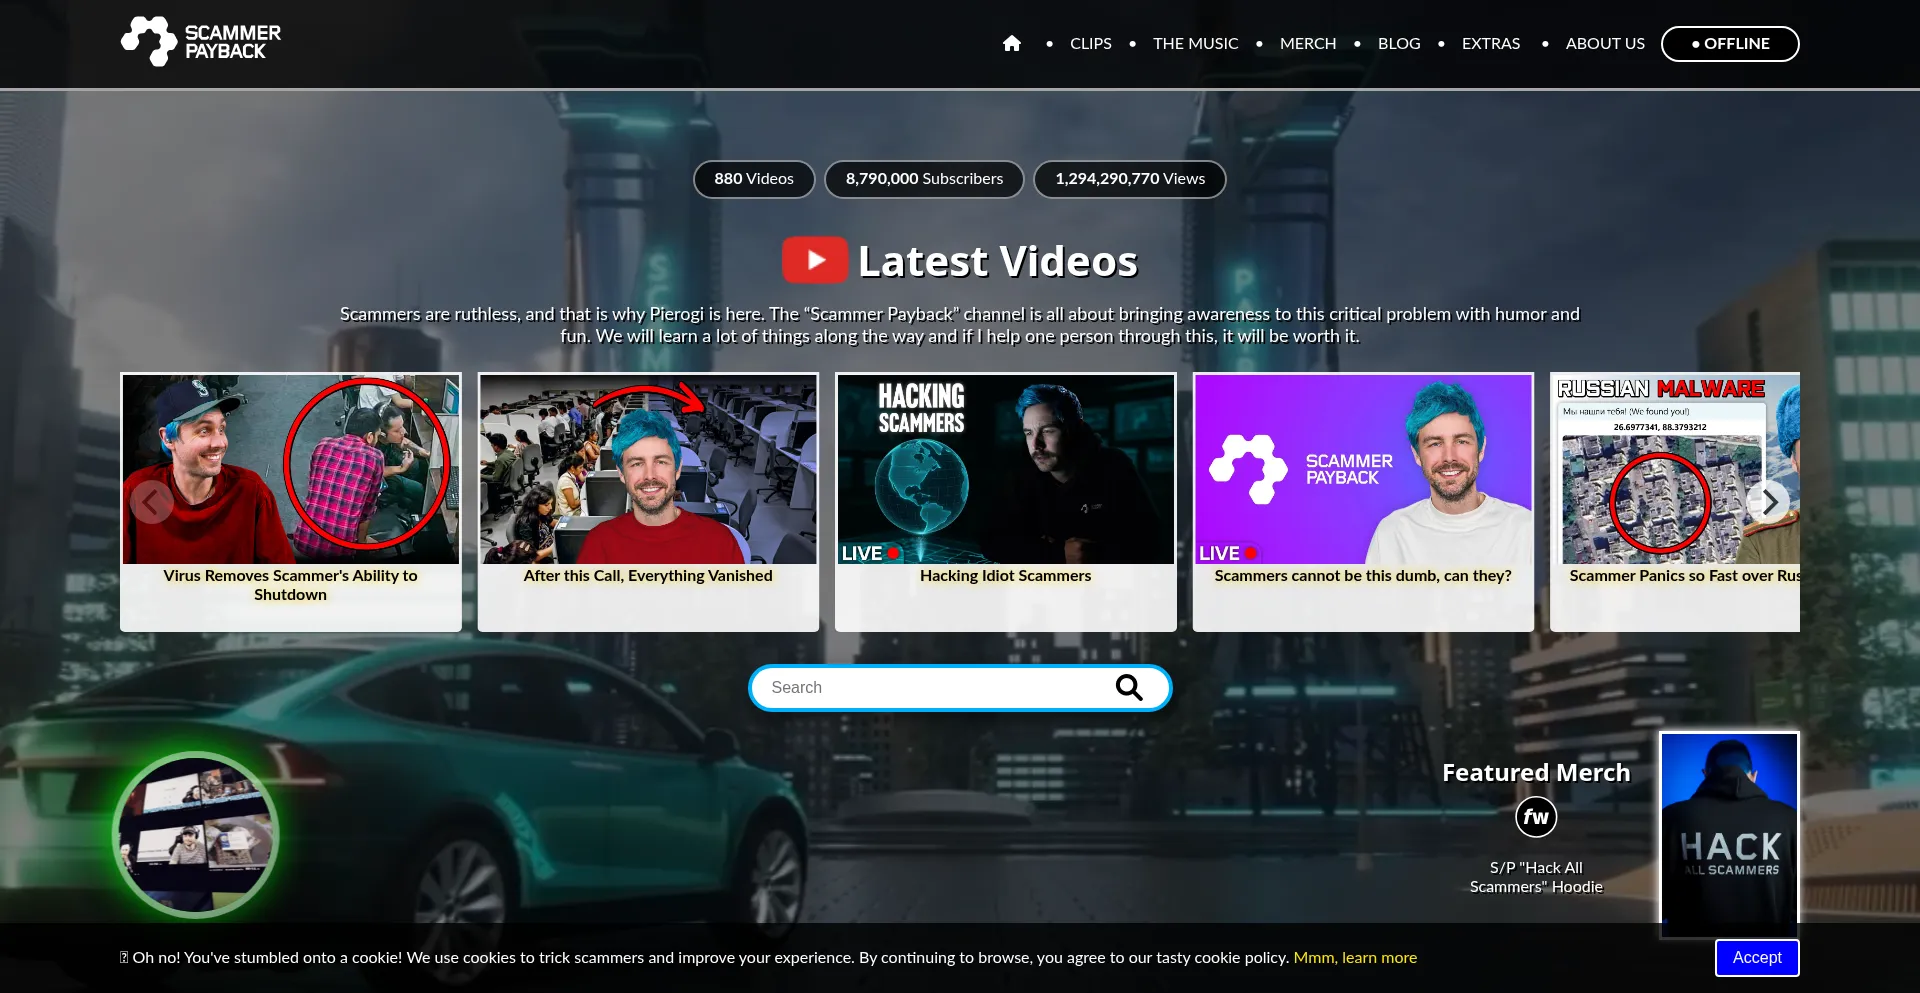Click the Scammer Payback logo
Screen dimensions: 1920x993
(201, 42)
